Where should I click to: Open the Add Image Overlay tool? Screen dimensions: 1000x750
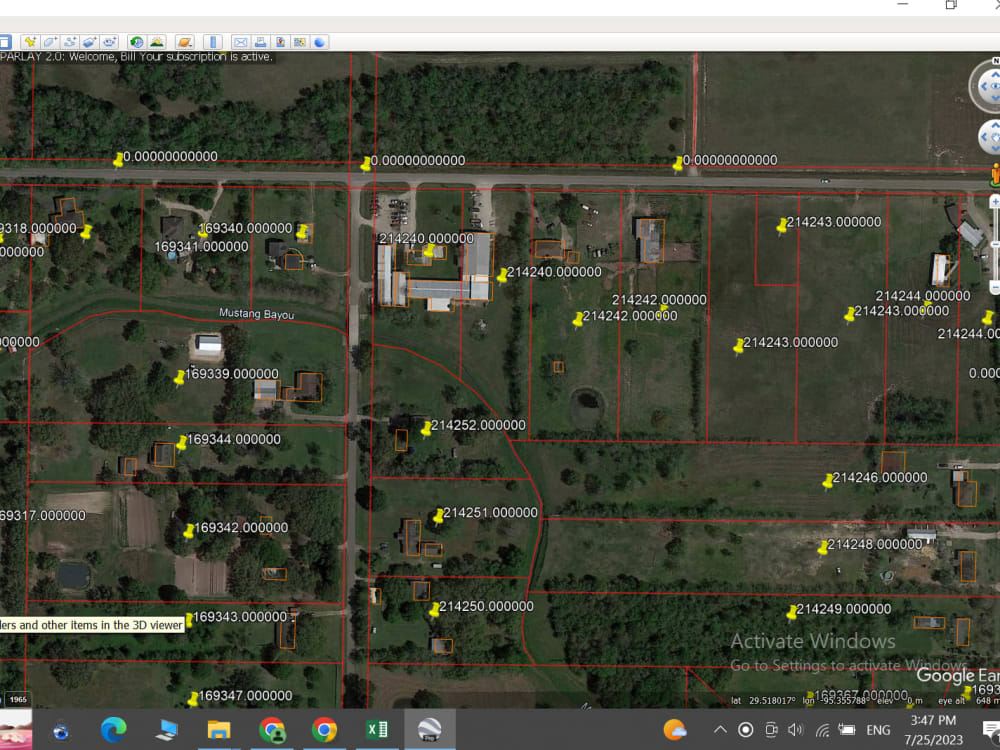click(x=88, y=42)
